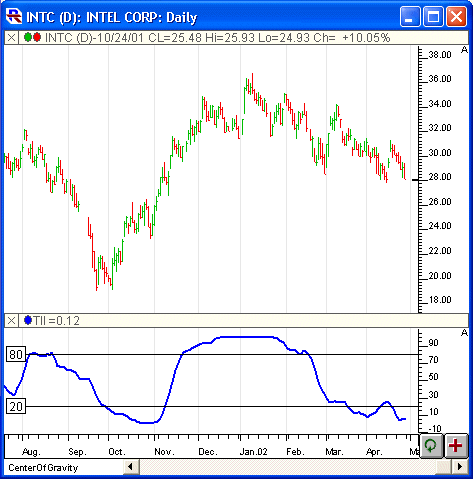Click the blue TII indicator color dot

tap(28, 321)
